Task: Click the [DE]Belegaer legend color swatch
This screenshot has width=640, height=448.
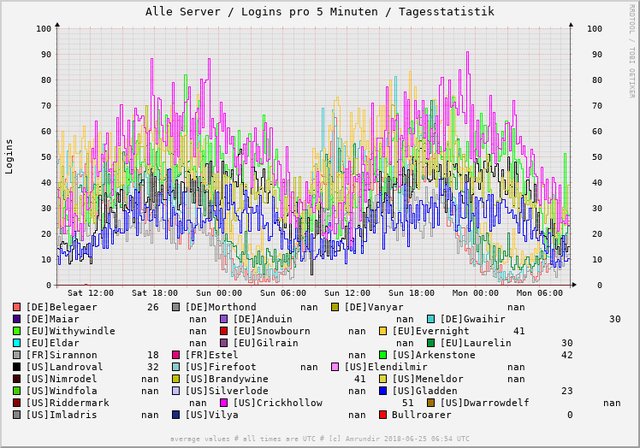Action: 17,307
